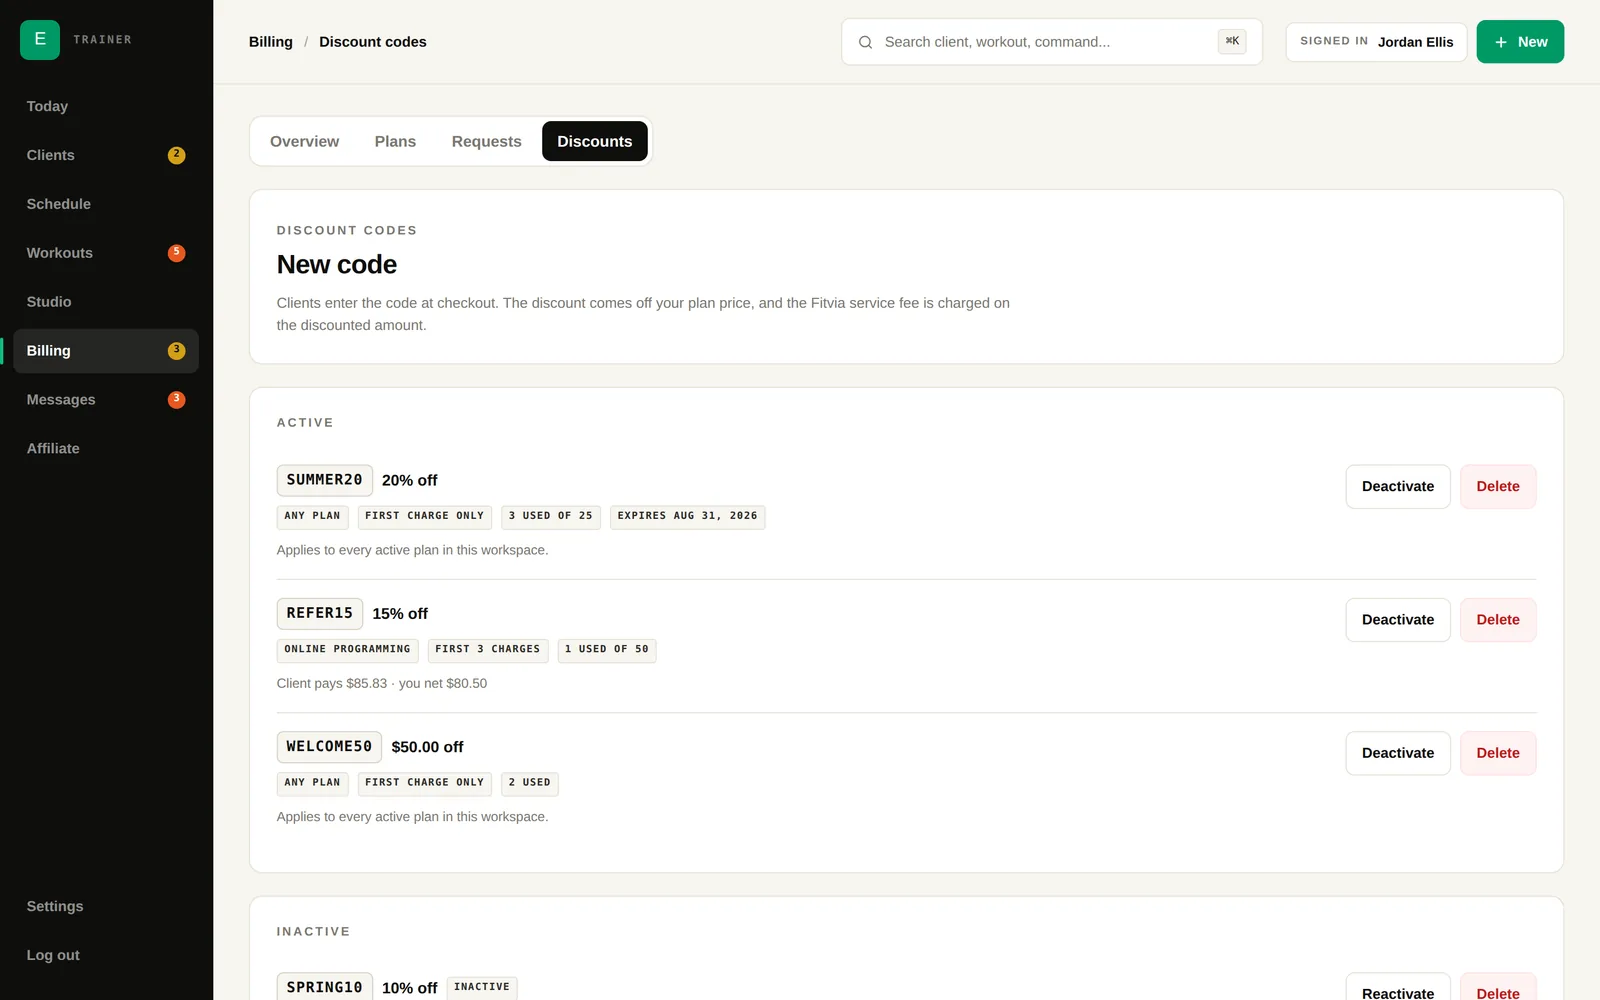Go to the Affiliate page
This screenshot has width=1600, height=1000.
point(106,449)
